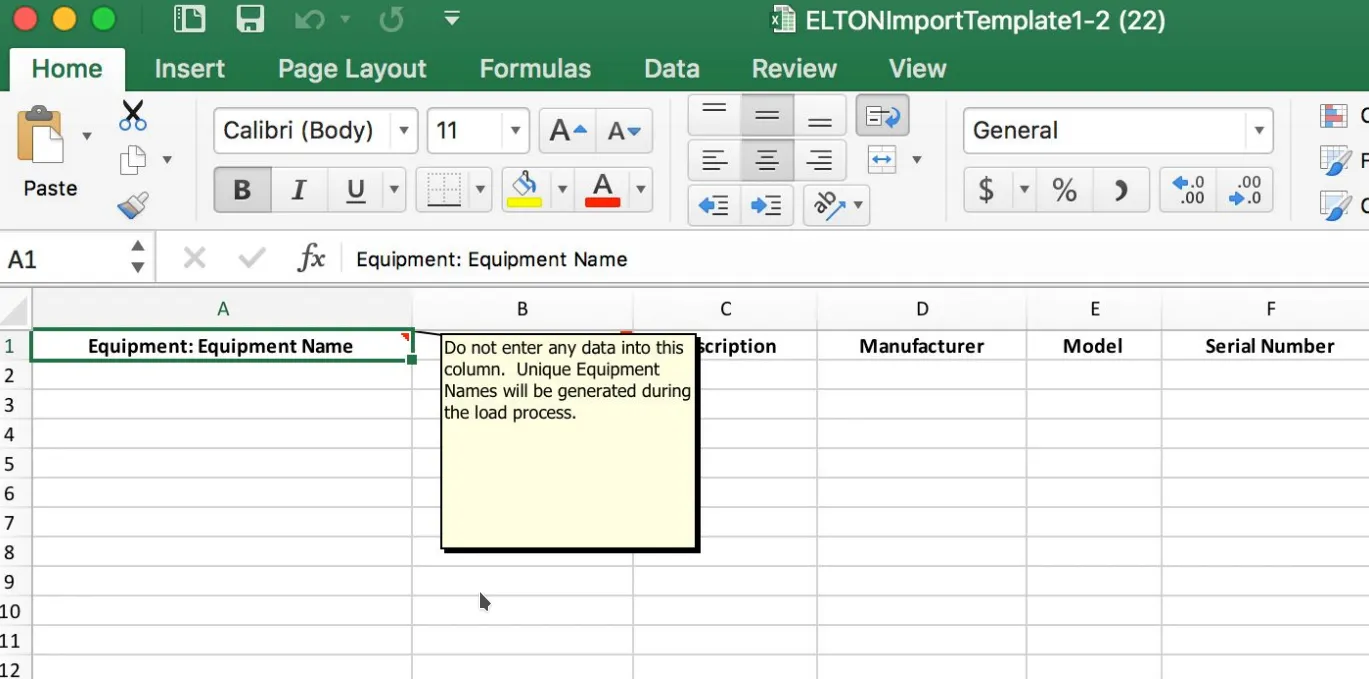The height and width of the screenshot is (679, 1369).
Task: Open the Review tab
Action: [x=794, y=69]
